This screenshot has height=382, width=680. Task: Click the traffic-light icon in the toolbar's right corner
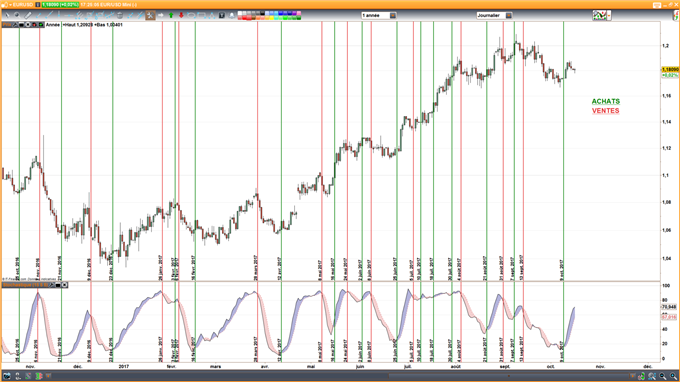tap(676, 16)
